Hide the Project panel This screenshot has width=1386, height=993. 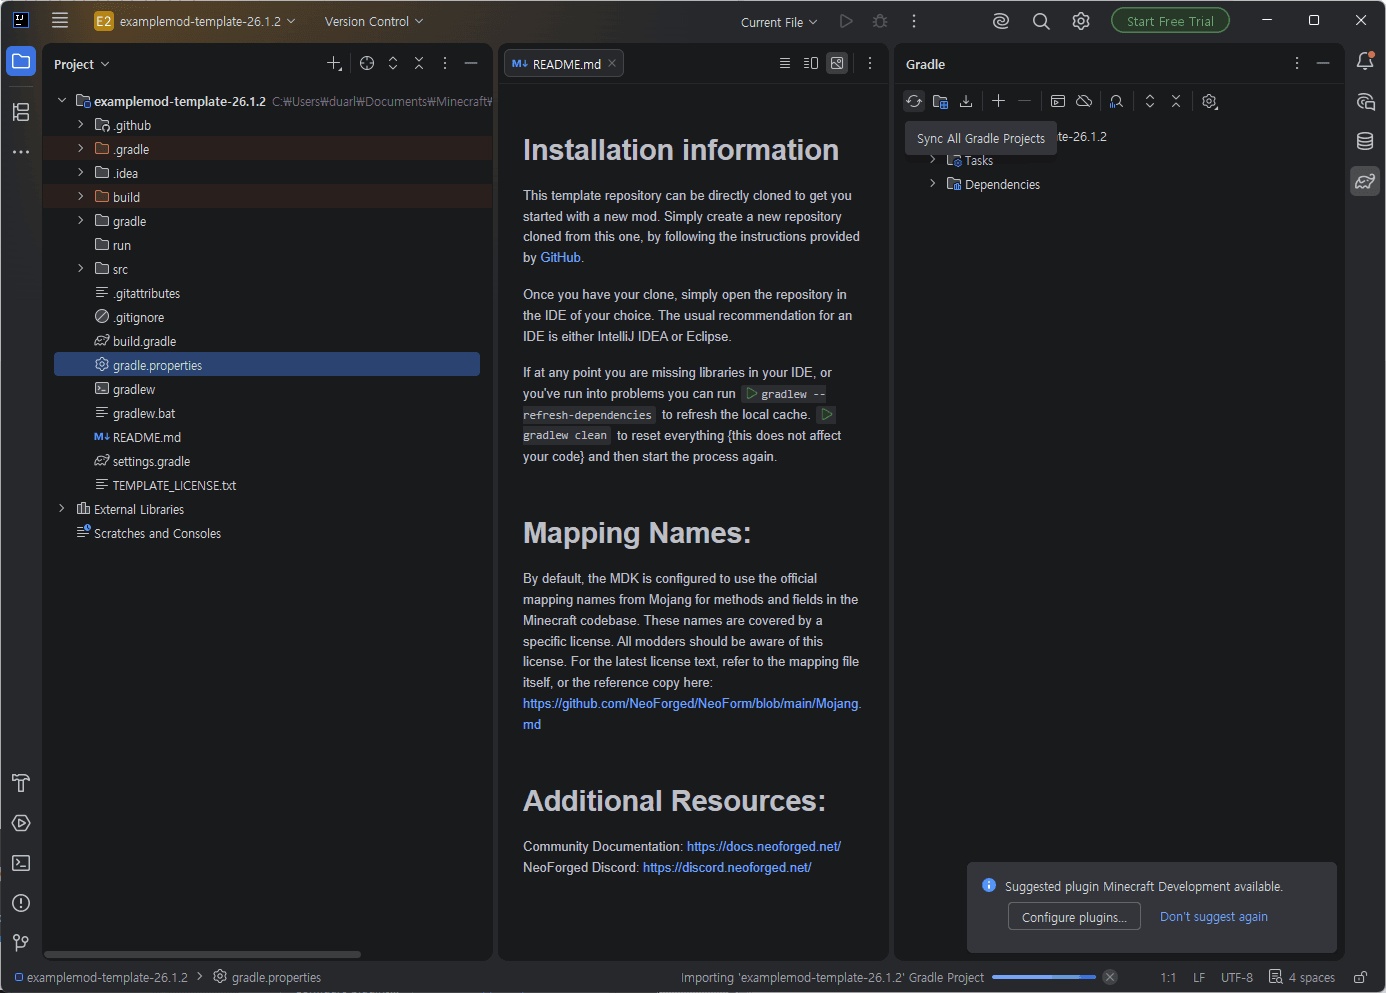[471, 63]
